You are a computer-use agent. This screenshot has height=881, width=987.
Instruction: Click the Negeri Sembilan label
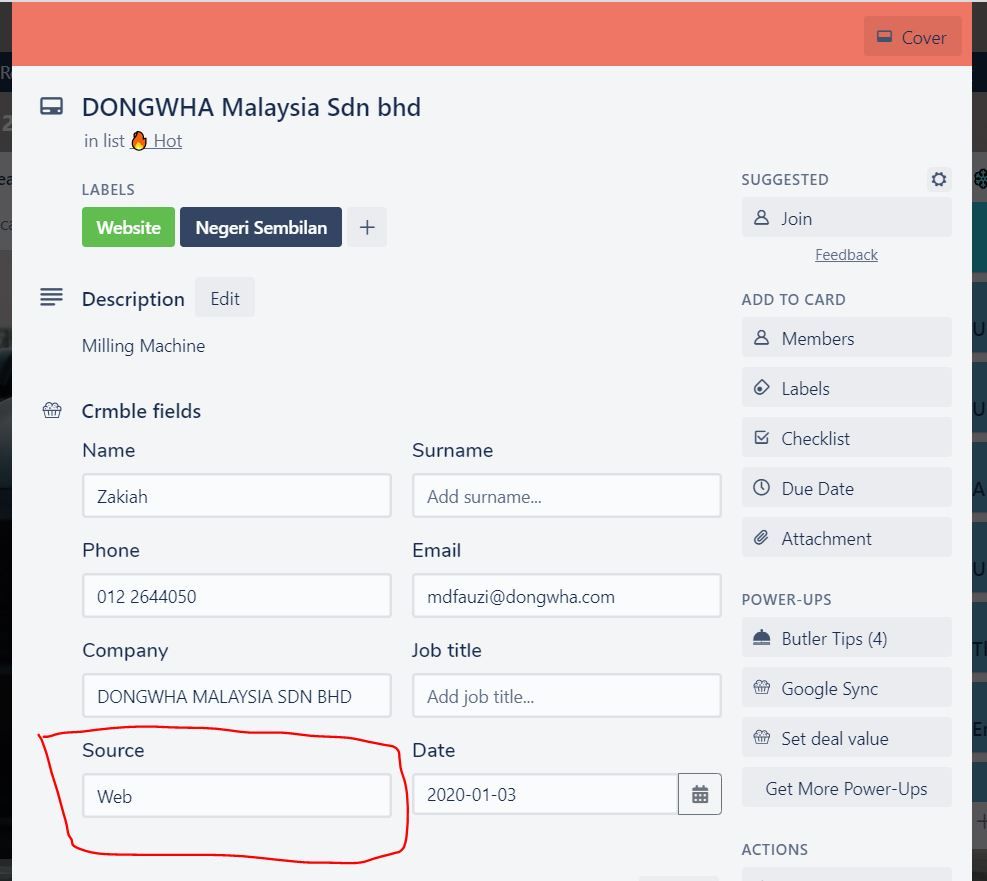261,227
